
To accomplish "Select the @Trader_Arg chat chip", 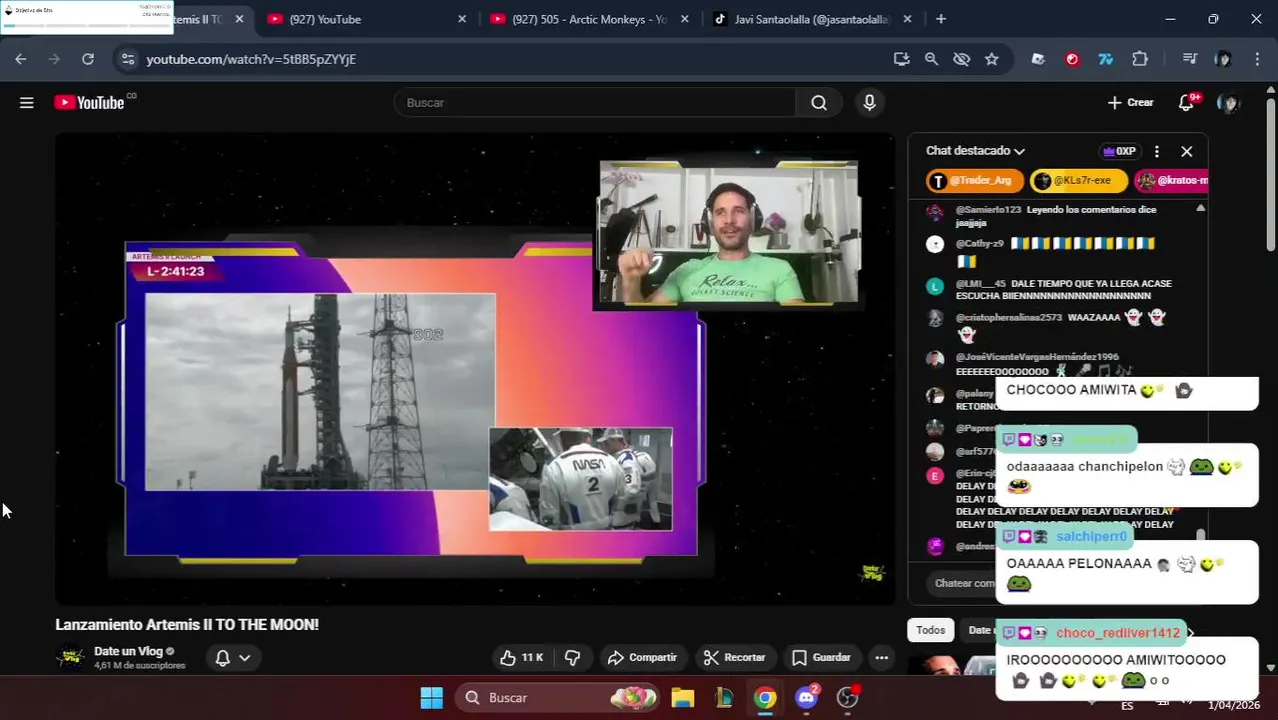I will pyautogui.click(x=974, y=180).
